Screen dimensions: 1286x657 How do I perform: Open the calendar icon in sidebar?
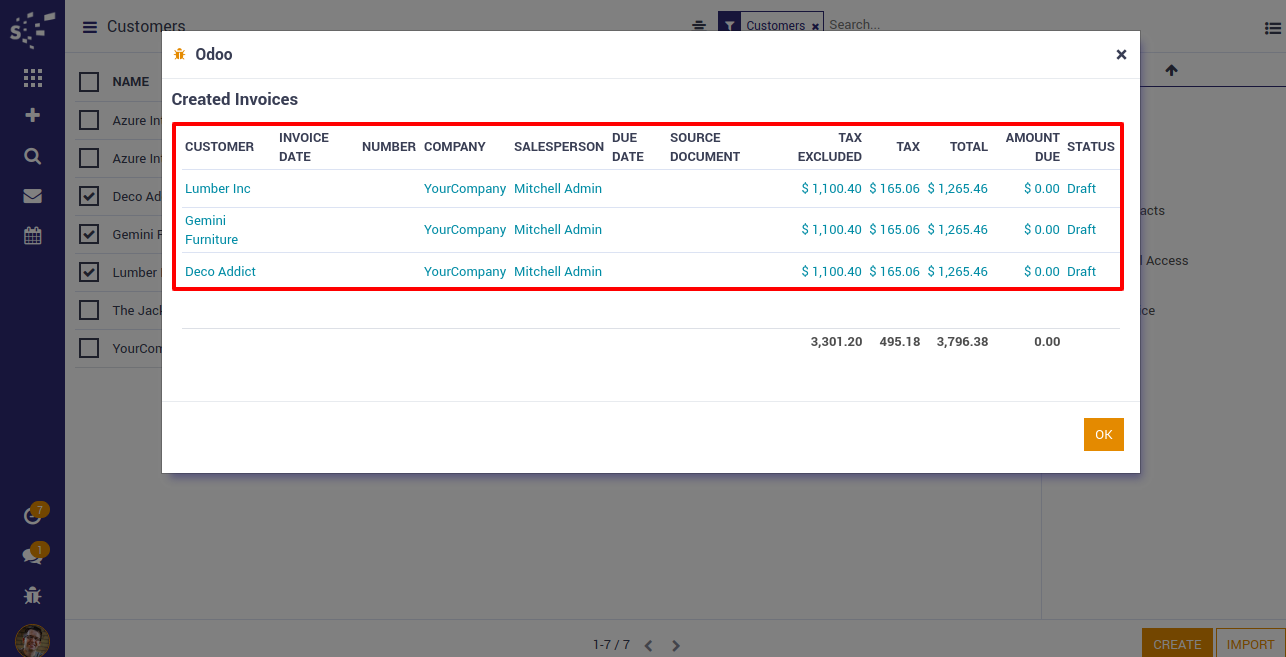pos(32,236)
